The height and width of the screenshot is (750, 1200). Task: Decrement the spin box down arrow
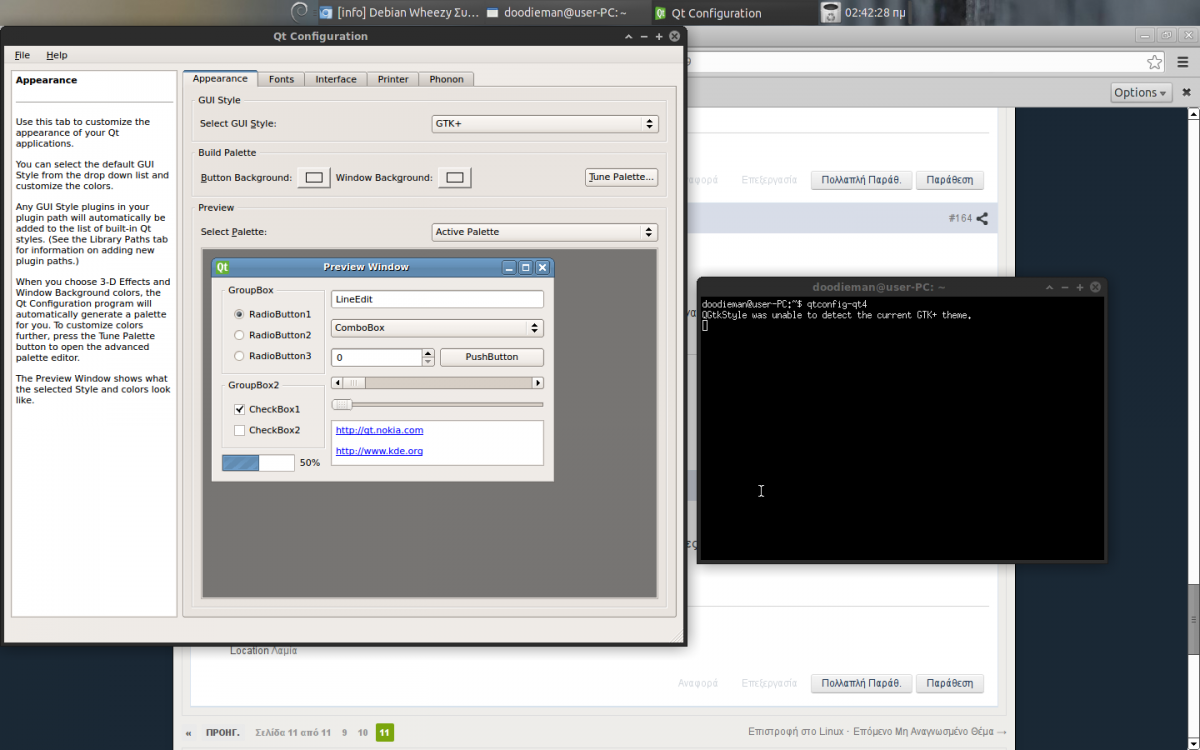pos(428,362)
